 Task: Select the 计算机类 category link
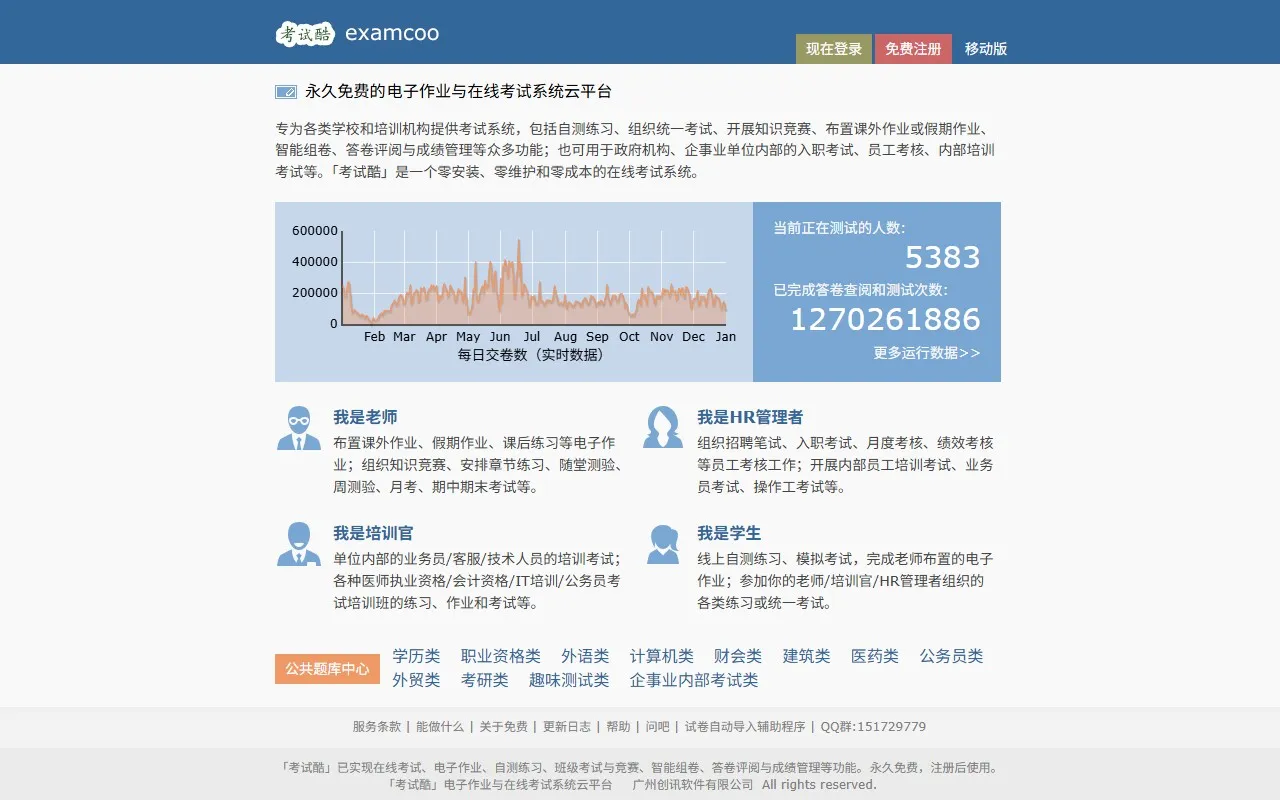coord(661,656)
